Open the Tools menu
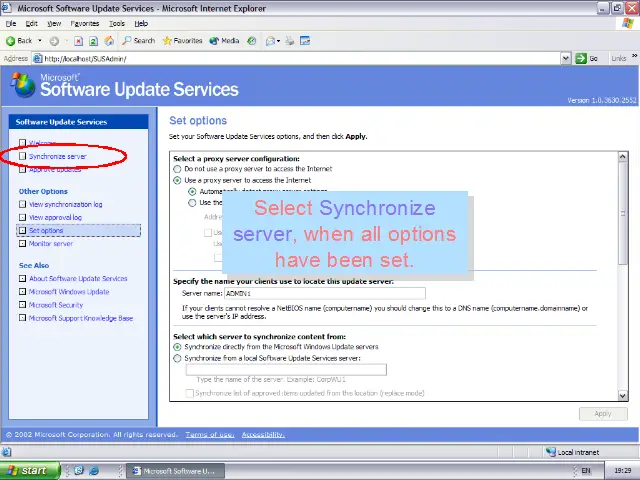 [x=117, y=24]
